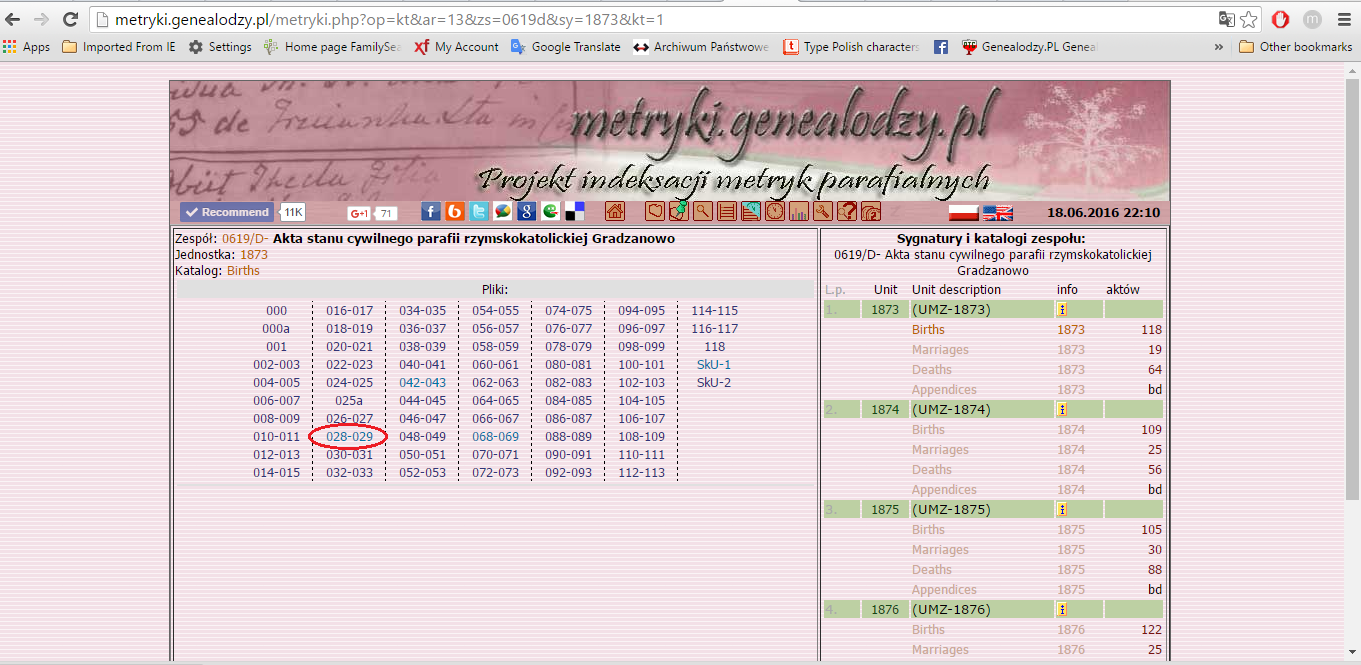Click the Twitter share icon
This screenshot has height=665, width=1361.
tap(479, 211)
